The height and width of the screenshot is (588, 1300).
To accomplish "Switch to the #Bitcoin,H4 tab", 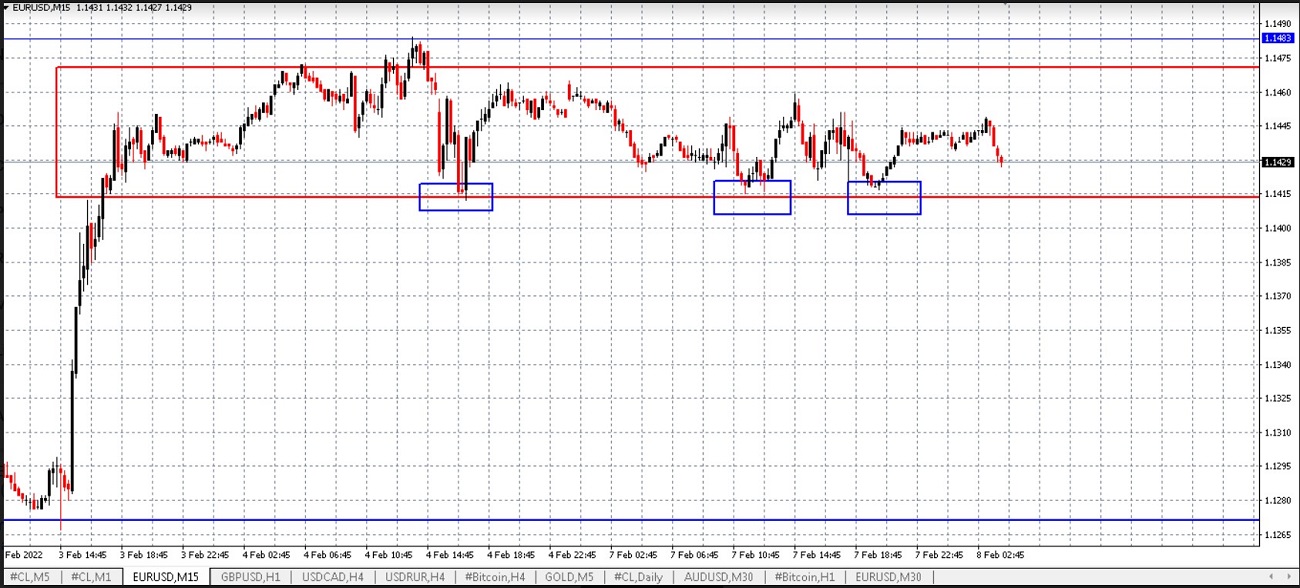I will click(495, 577).
